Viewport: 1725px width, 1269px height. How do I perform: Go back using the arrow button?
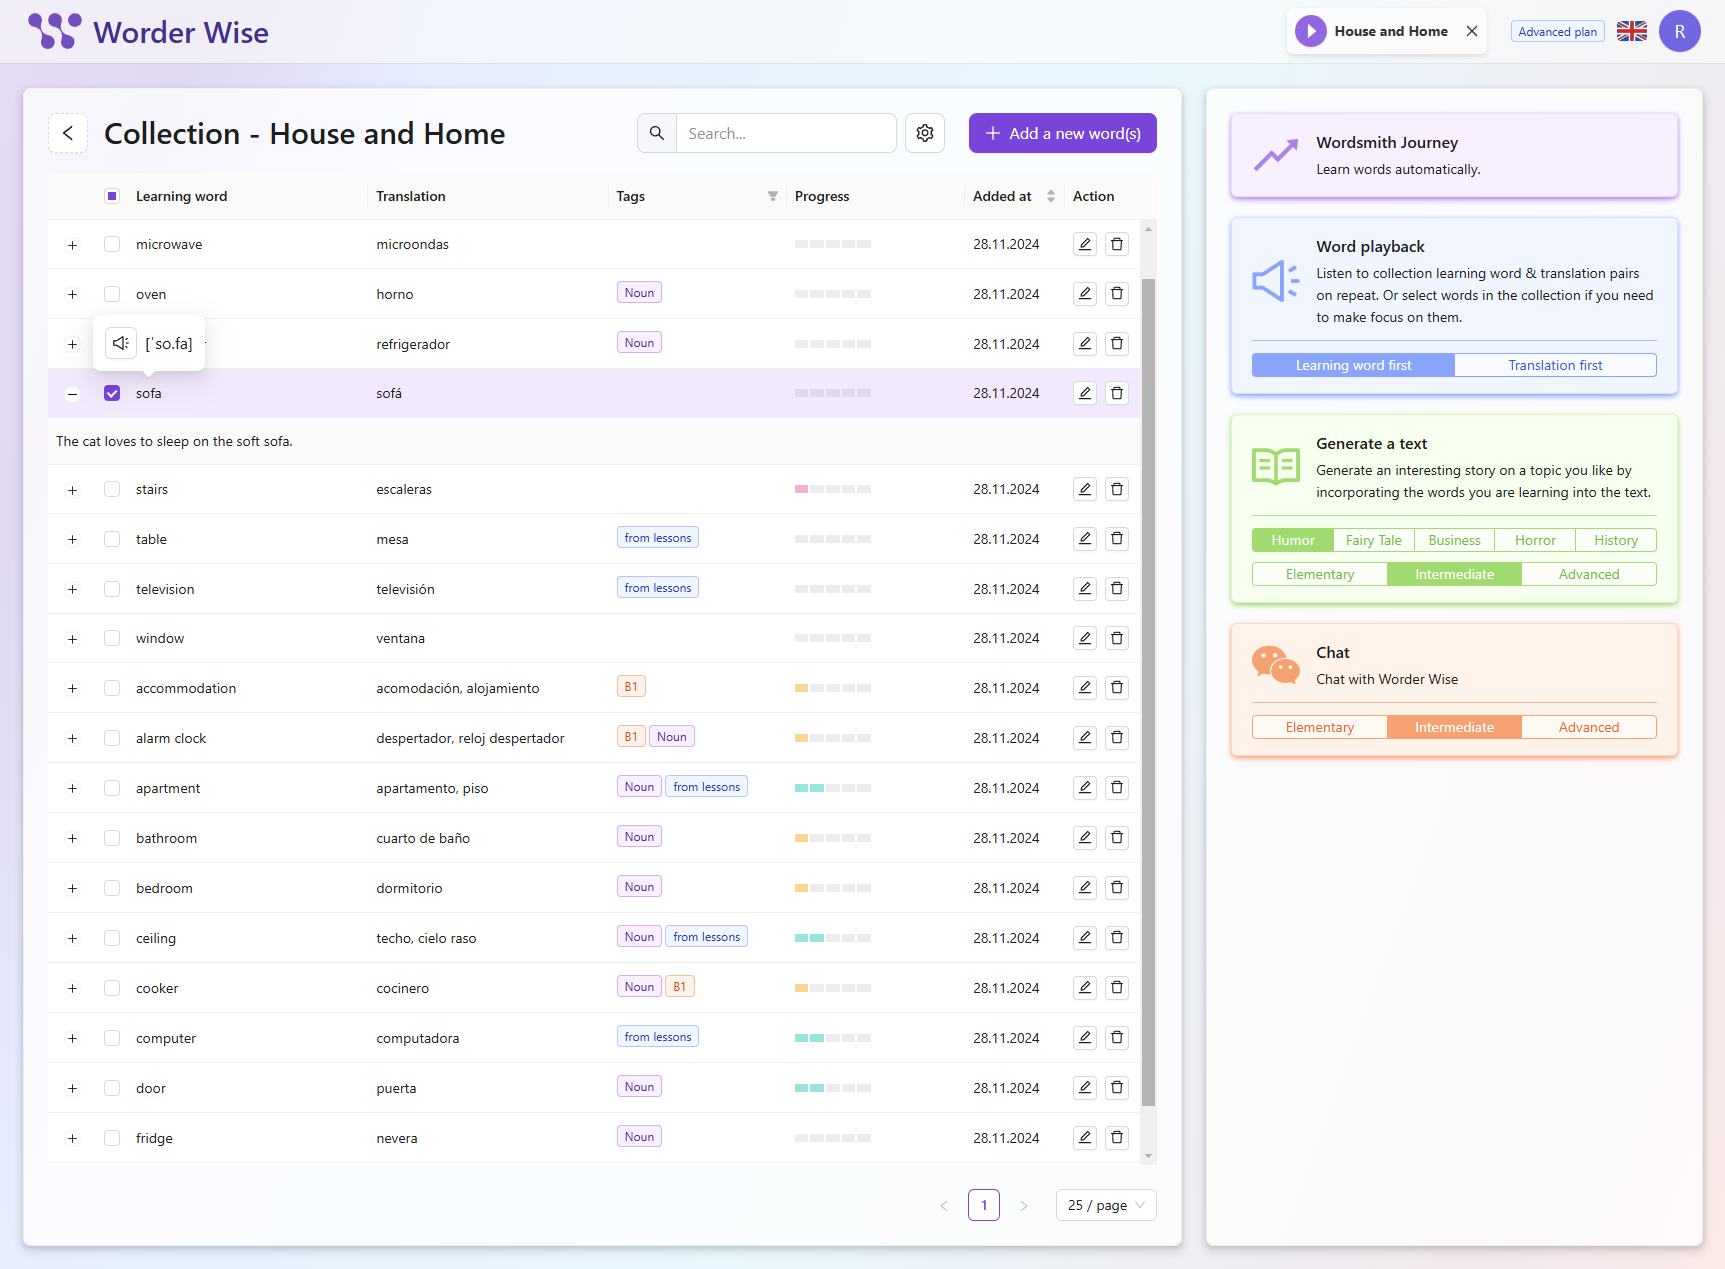[x=68, y=133]
